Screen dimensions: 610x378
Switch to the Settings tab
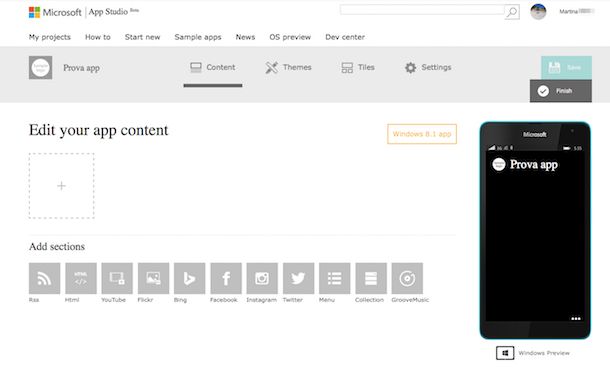pyautogui.click(x=428, y=67)
